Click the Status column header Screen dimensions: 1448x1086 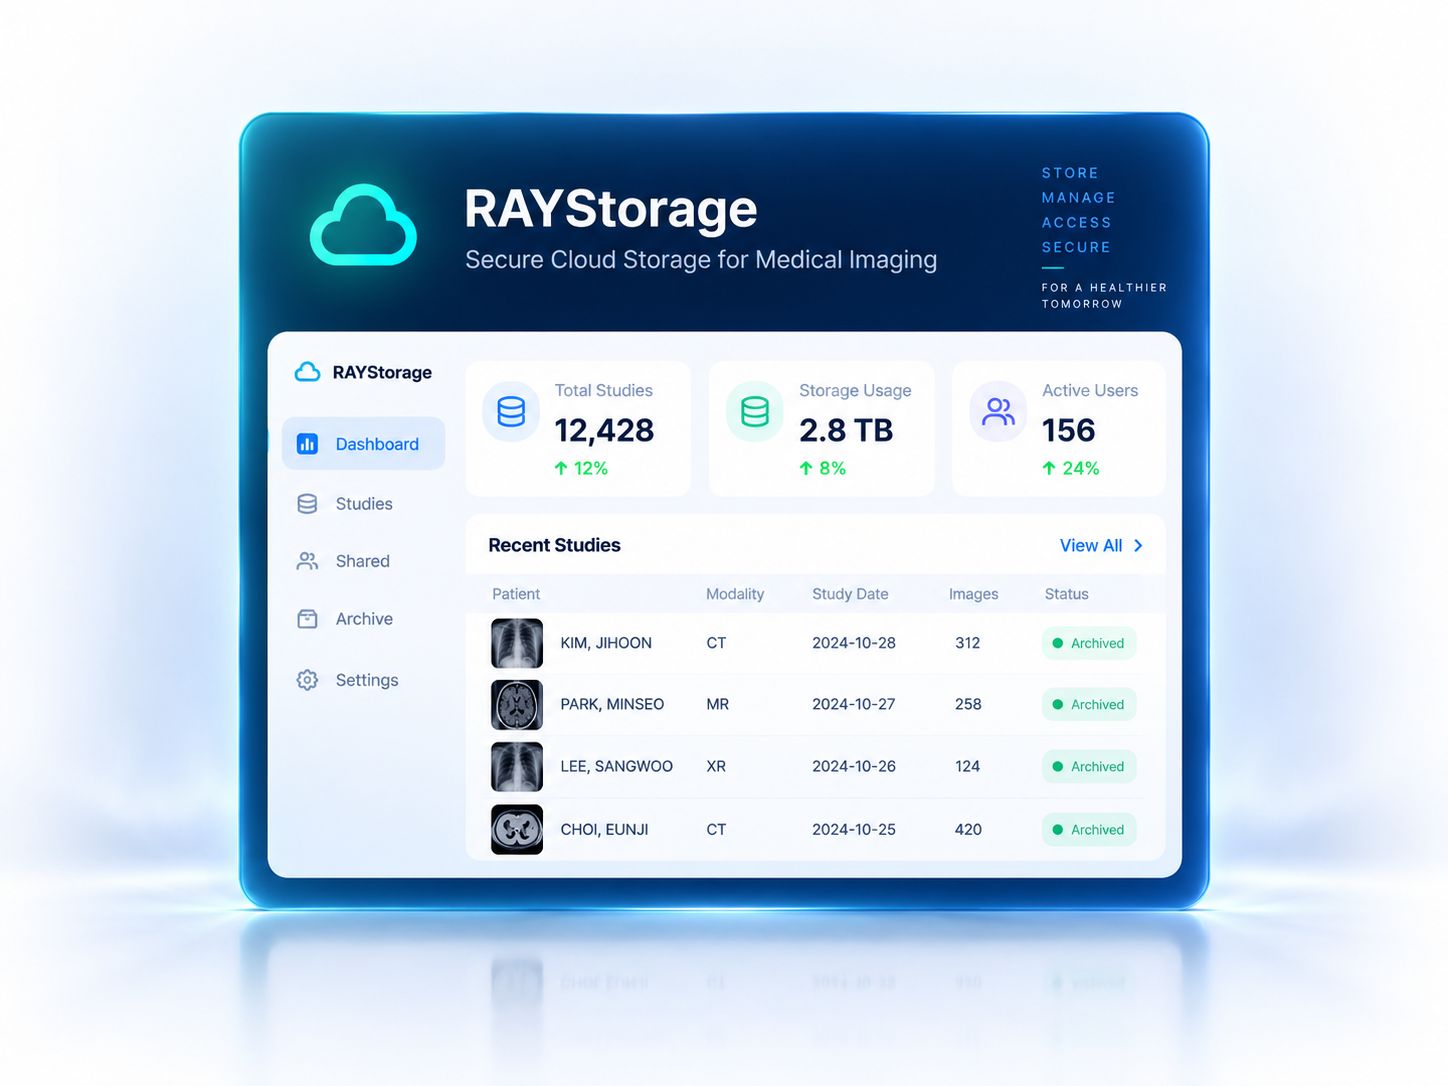(1066, 594)
